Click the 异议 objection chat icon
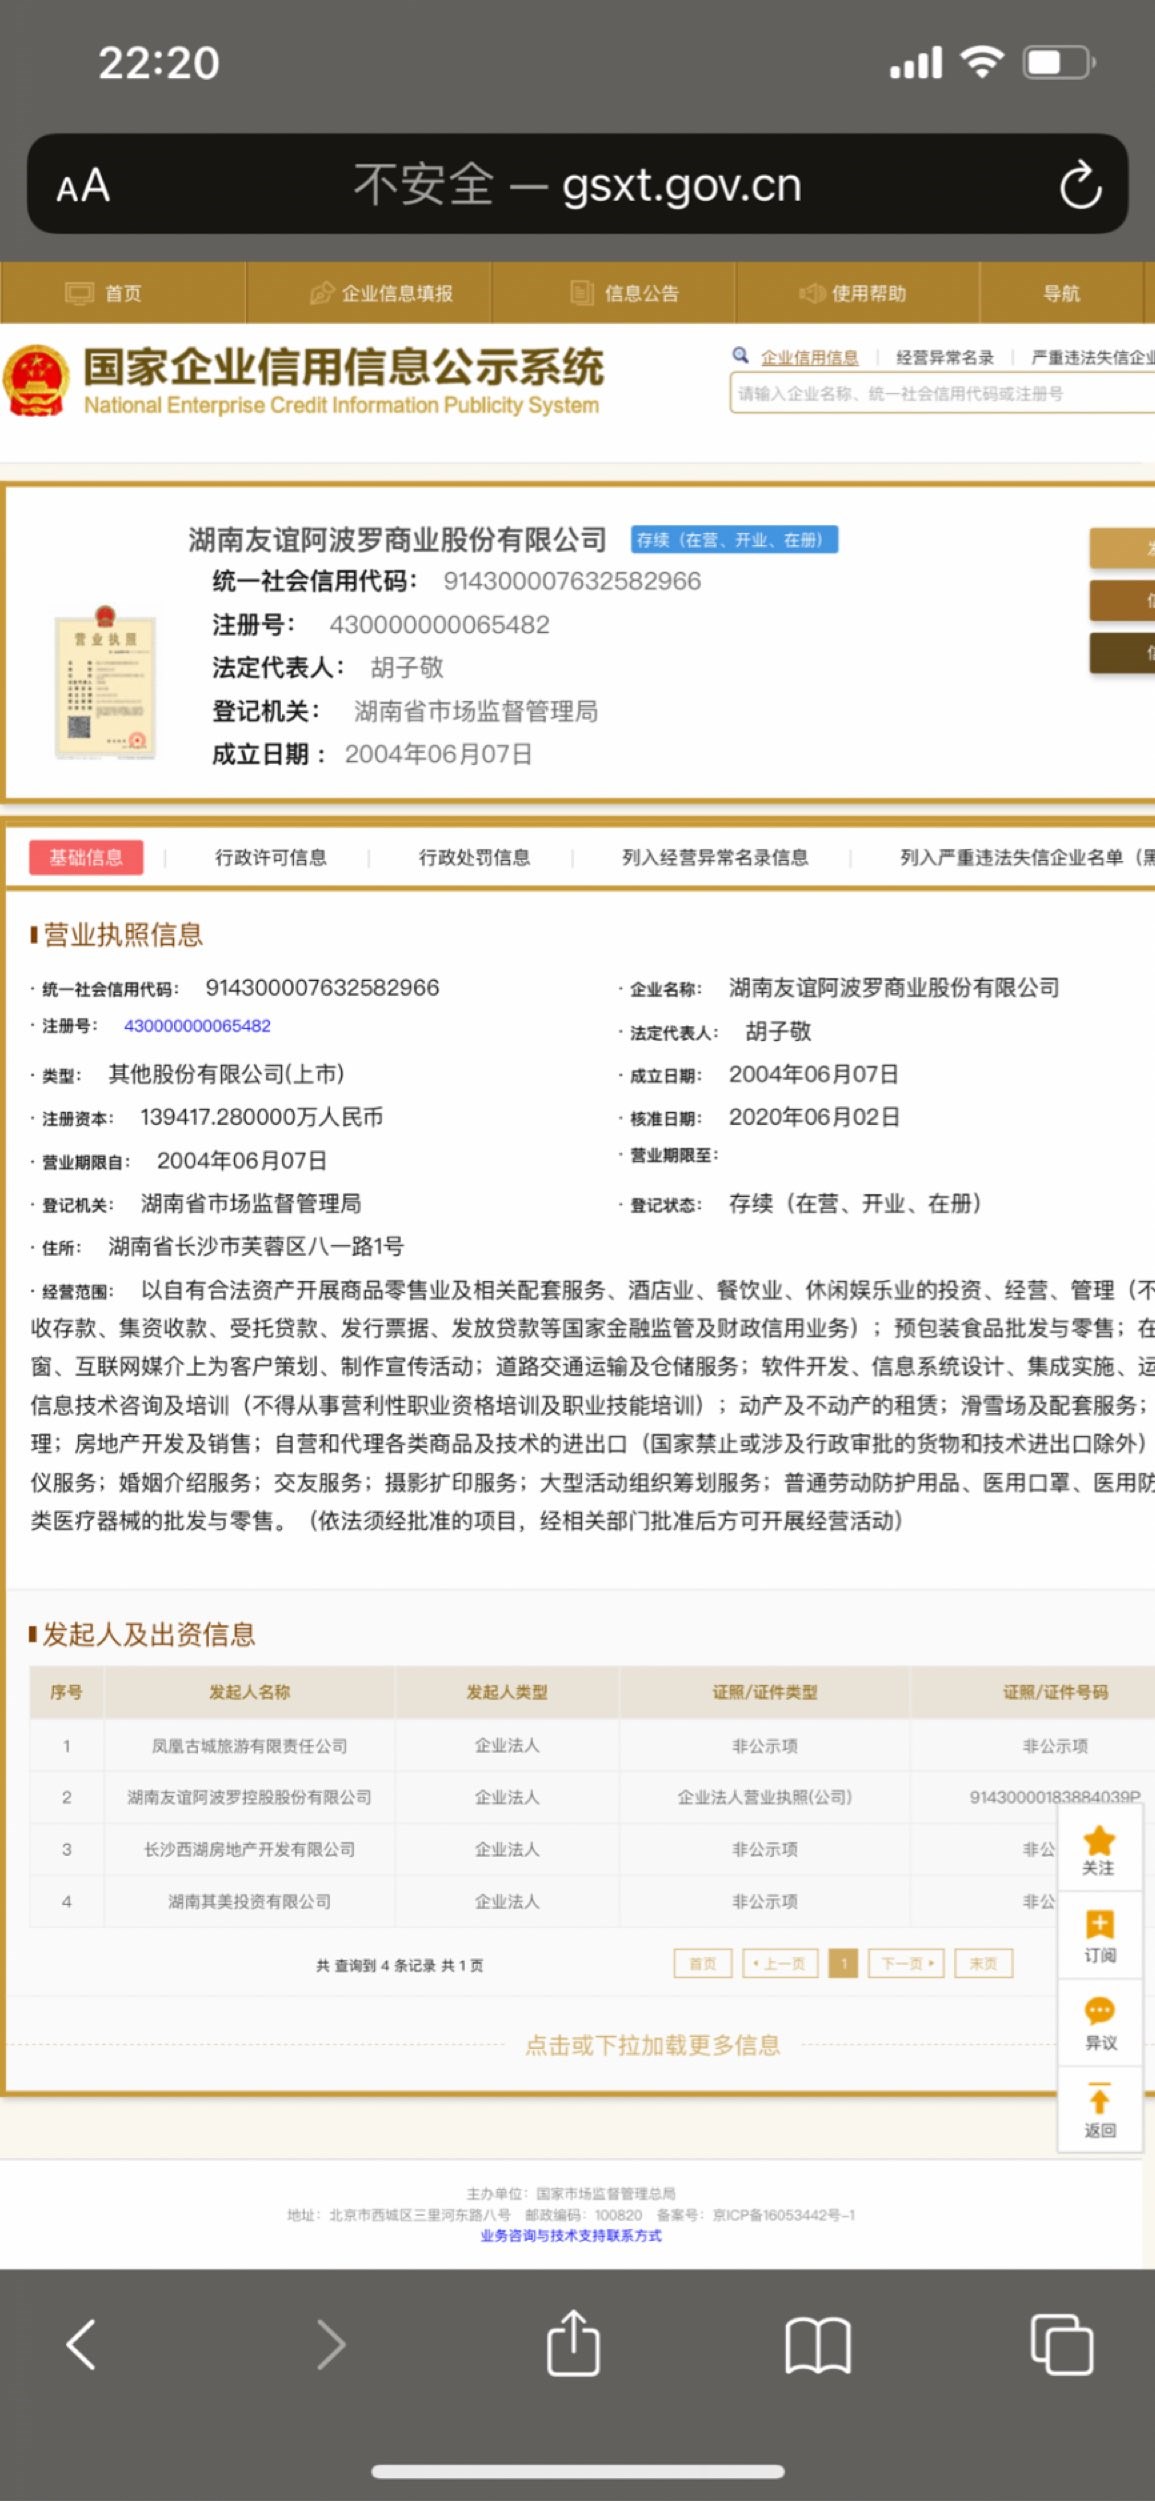 (x=1099, y=2023)
